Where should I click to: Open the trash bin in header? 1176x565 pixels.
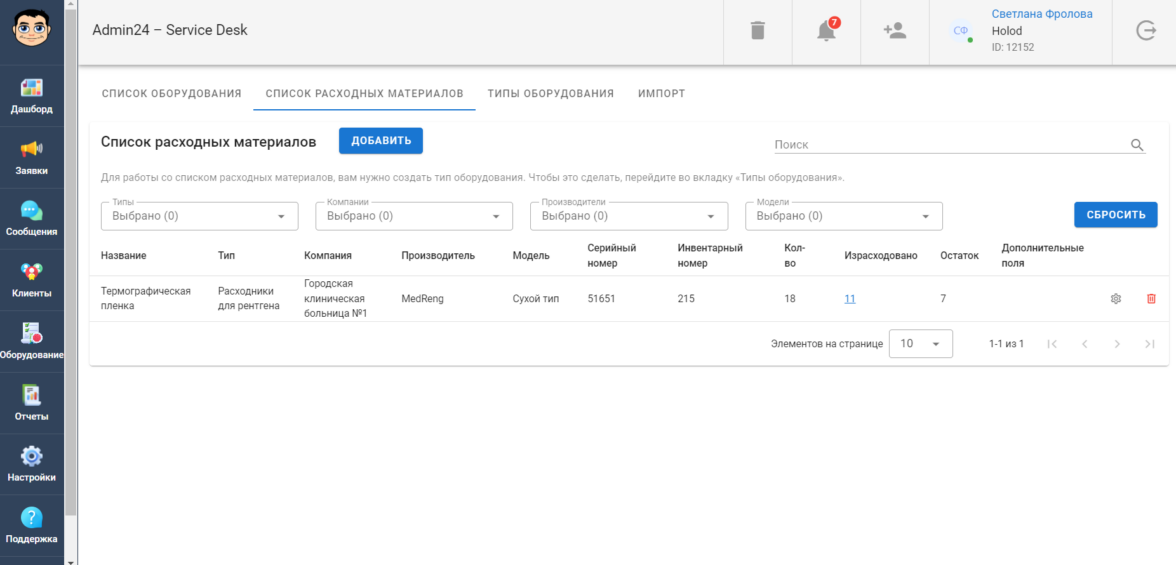click(x=757, y=31)
